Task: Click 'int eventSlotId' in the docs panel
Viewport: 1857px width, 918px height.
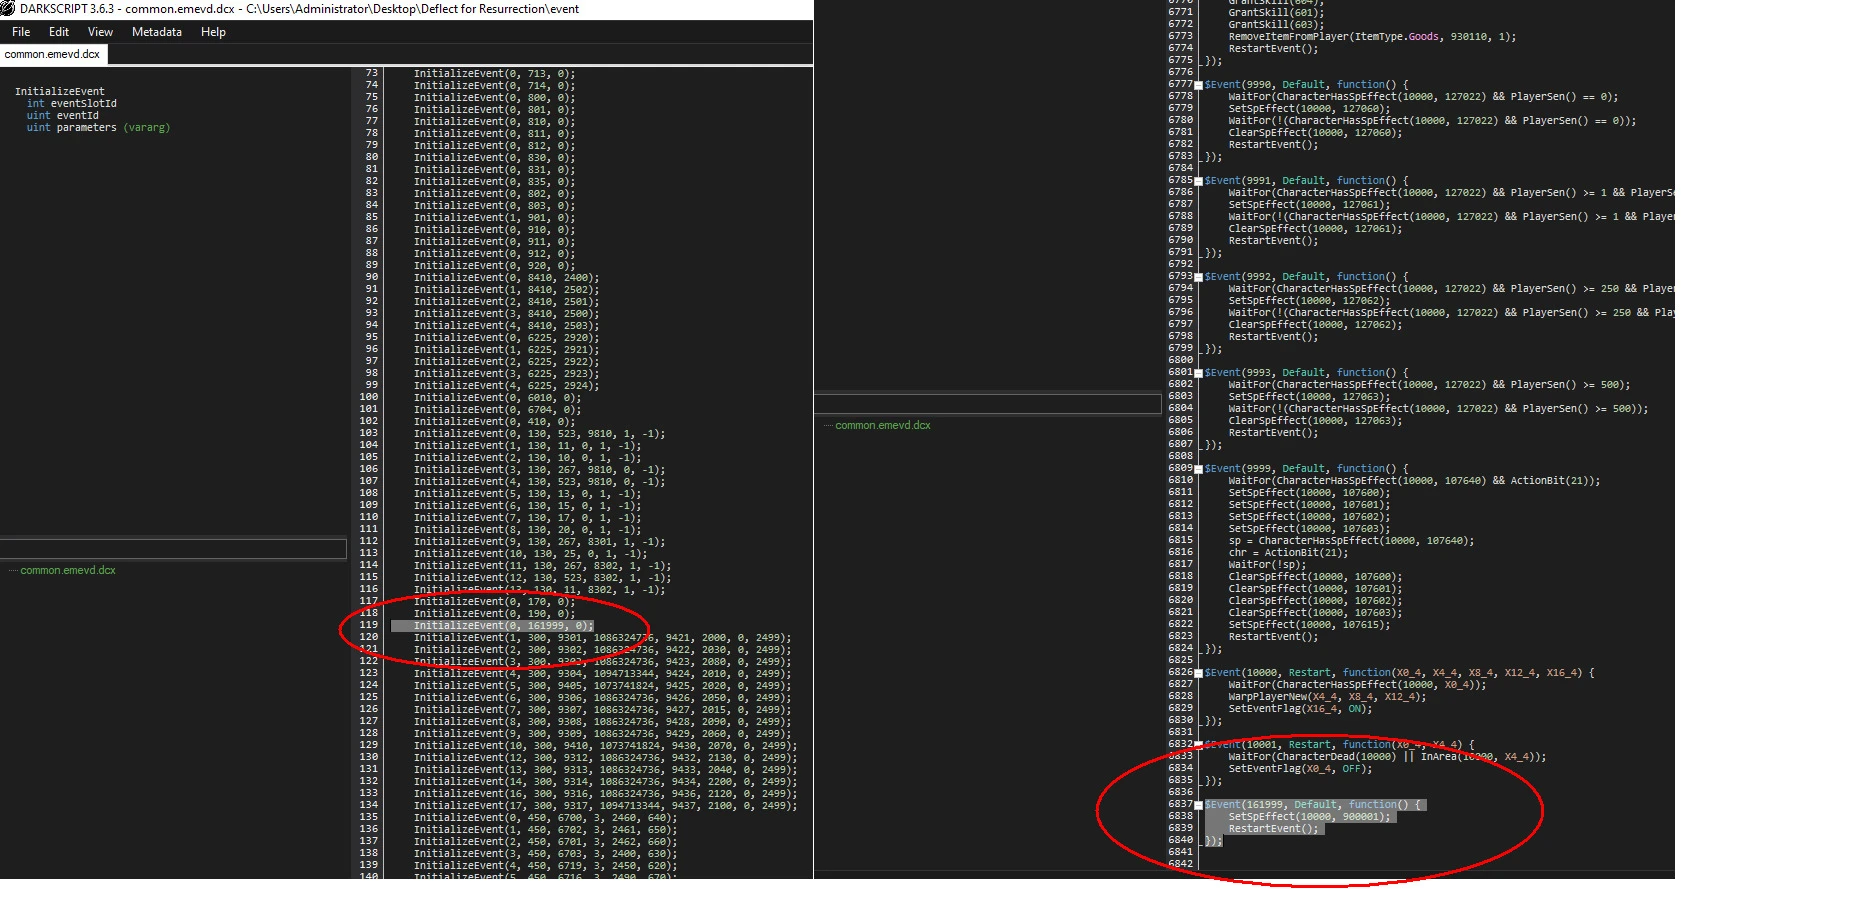Action: click(x=71, y=103)
